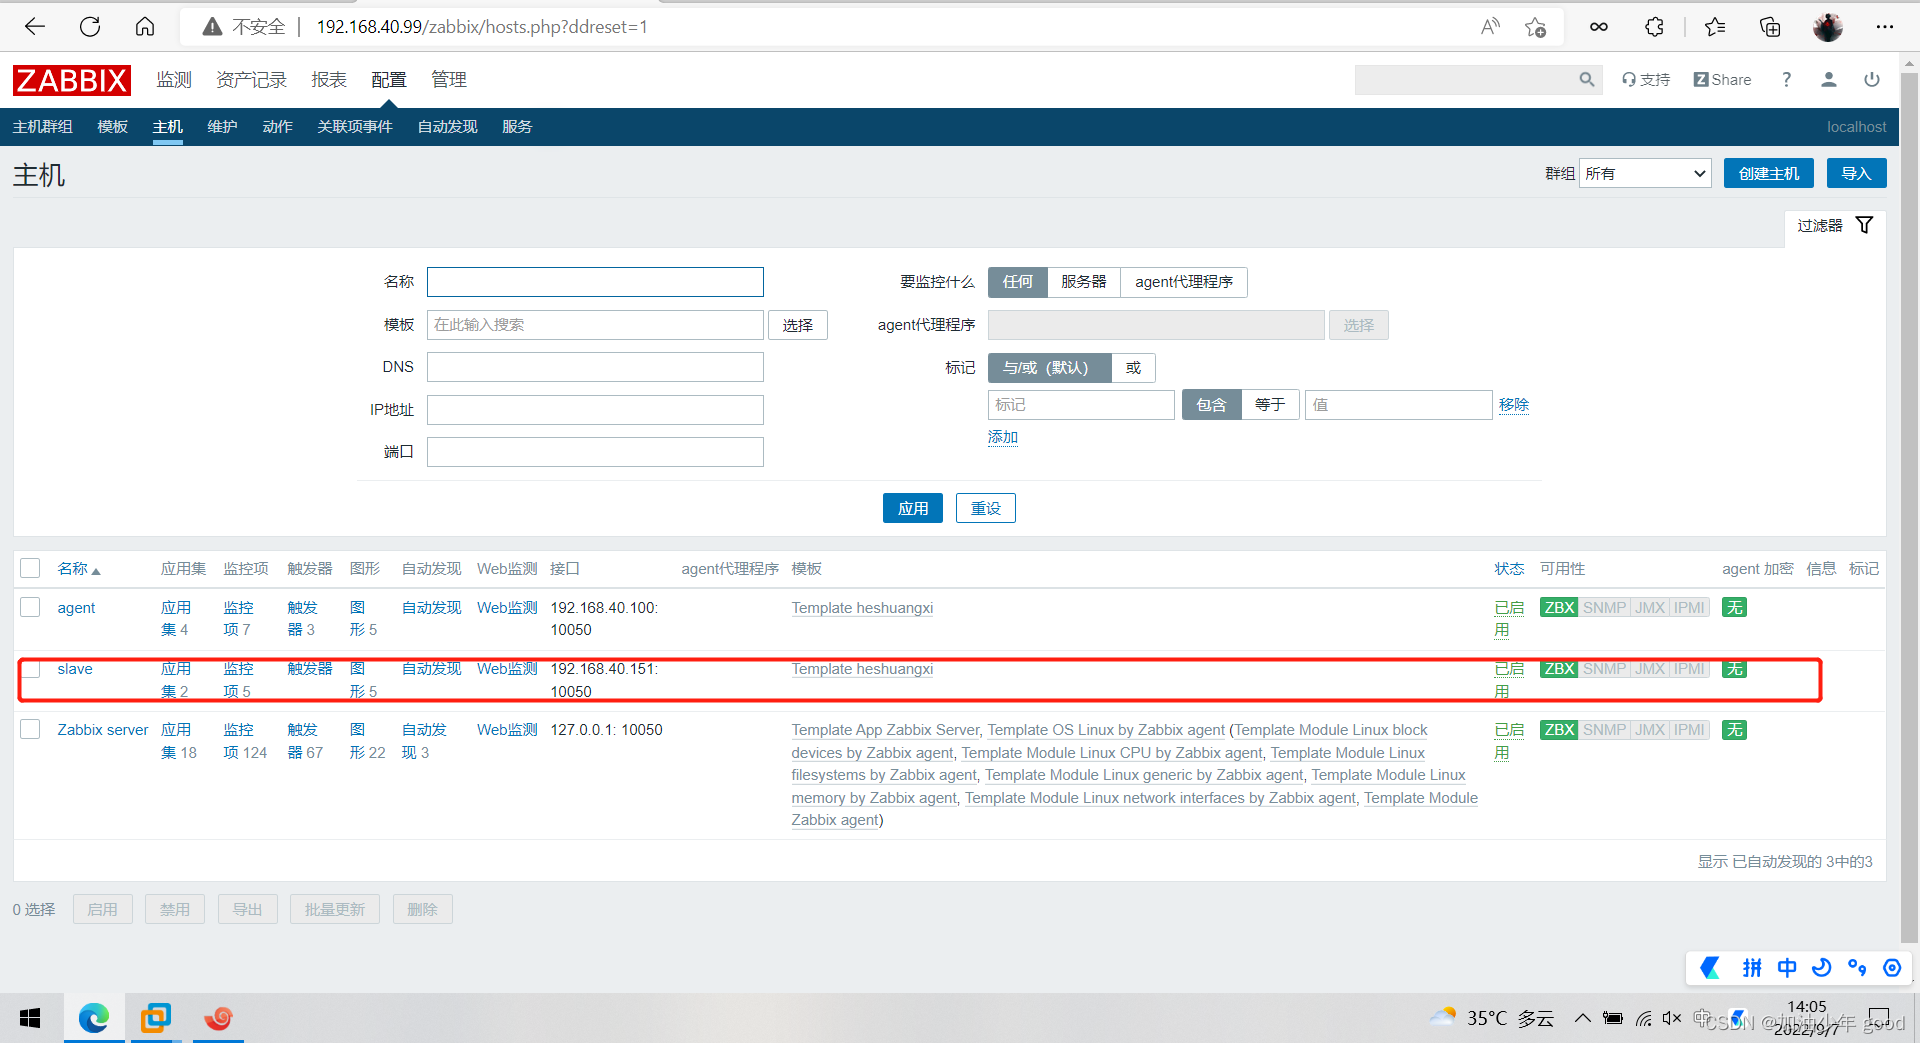Open the read aloud icon in address bar

click(x=1490, y=27)
